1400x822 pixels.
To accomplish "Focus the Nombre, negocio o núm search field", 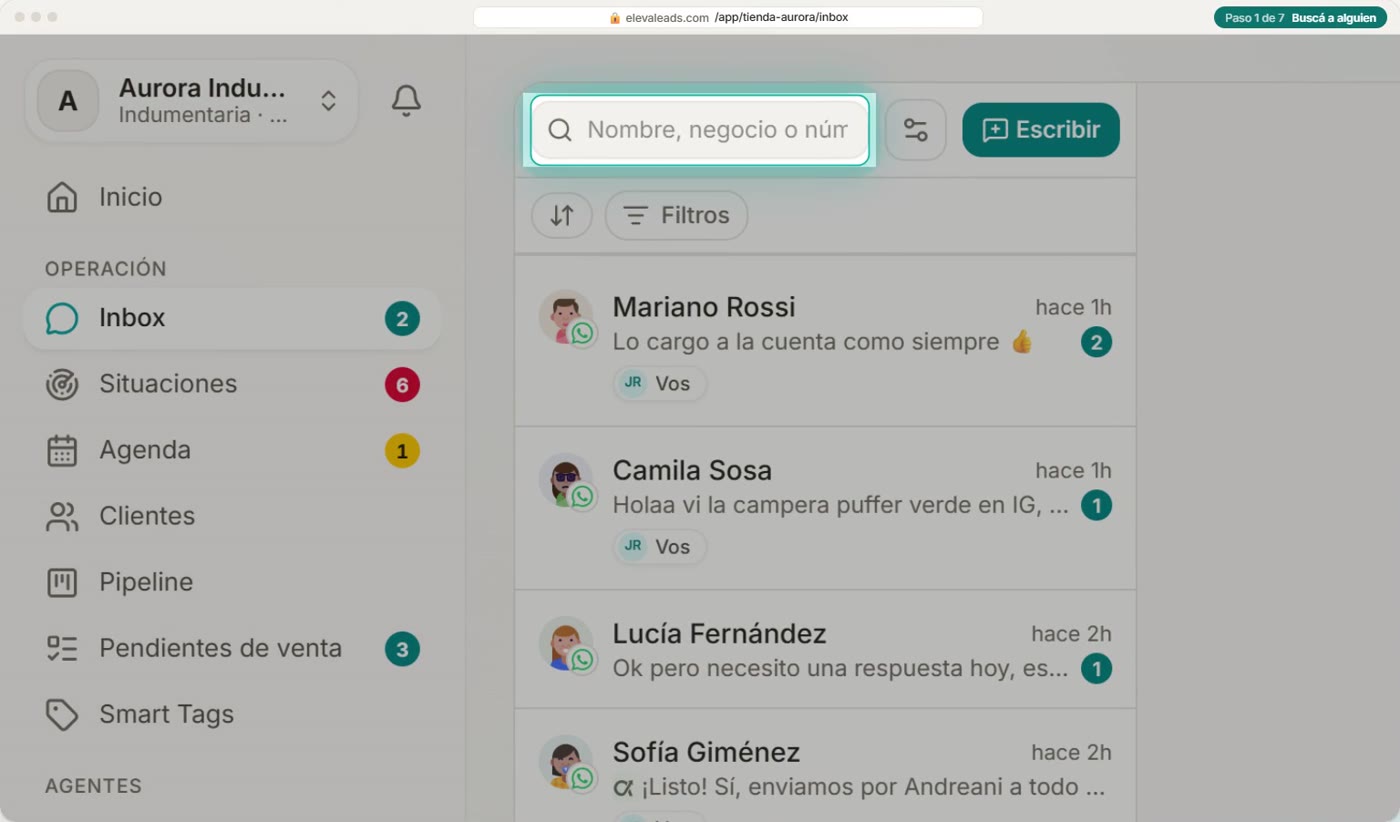I will tap(700, 130).
